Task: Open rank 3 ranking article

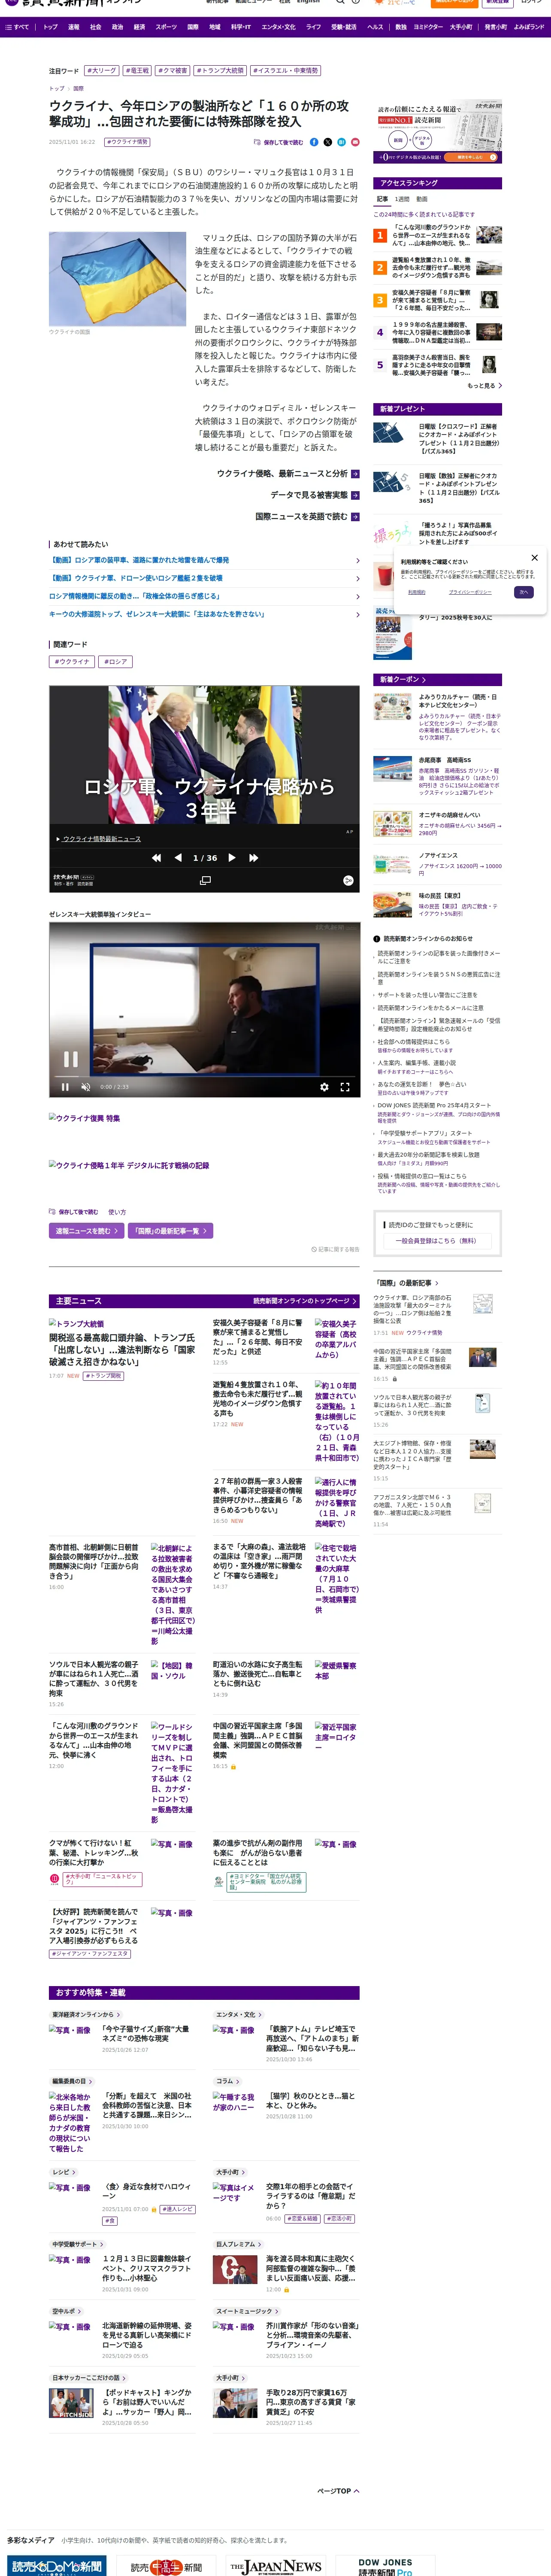Action: [438, 300]
